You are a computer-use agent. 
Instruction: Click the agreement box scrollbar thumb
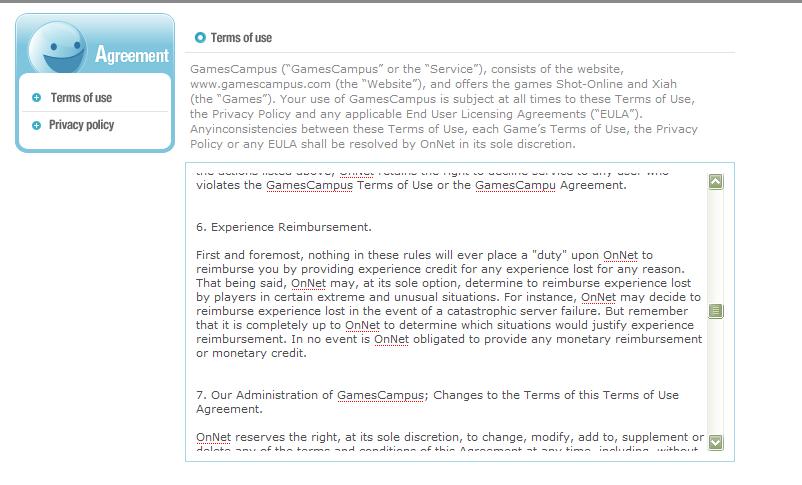tap(715, 311)
